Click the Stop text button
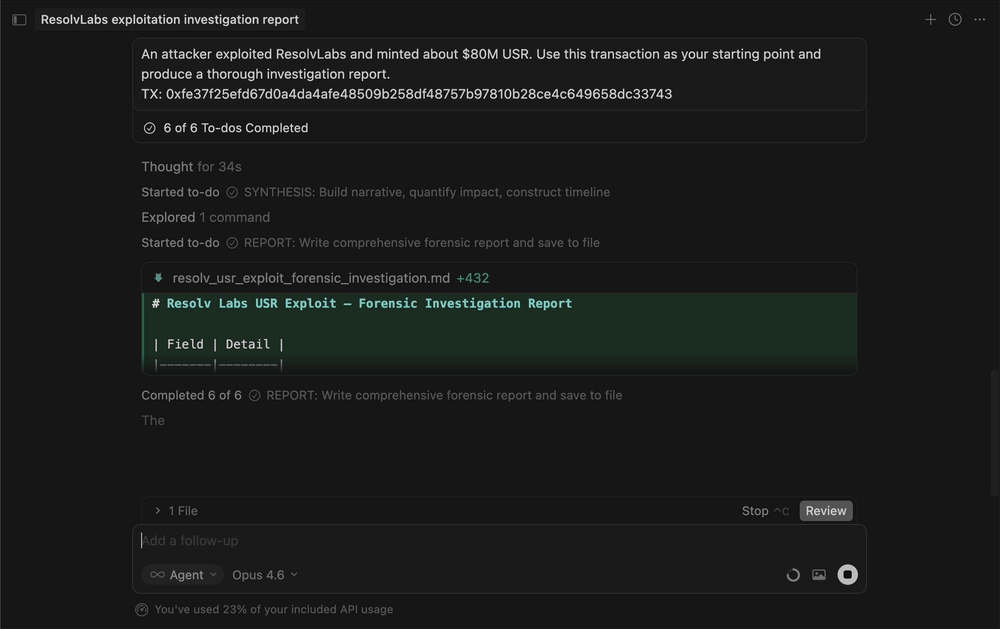Image resolution: width=1000 pixels, height=629 pixels. pyautogui.click(x=754, y=511)
